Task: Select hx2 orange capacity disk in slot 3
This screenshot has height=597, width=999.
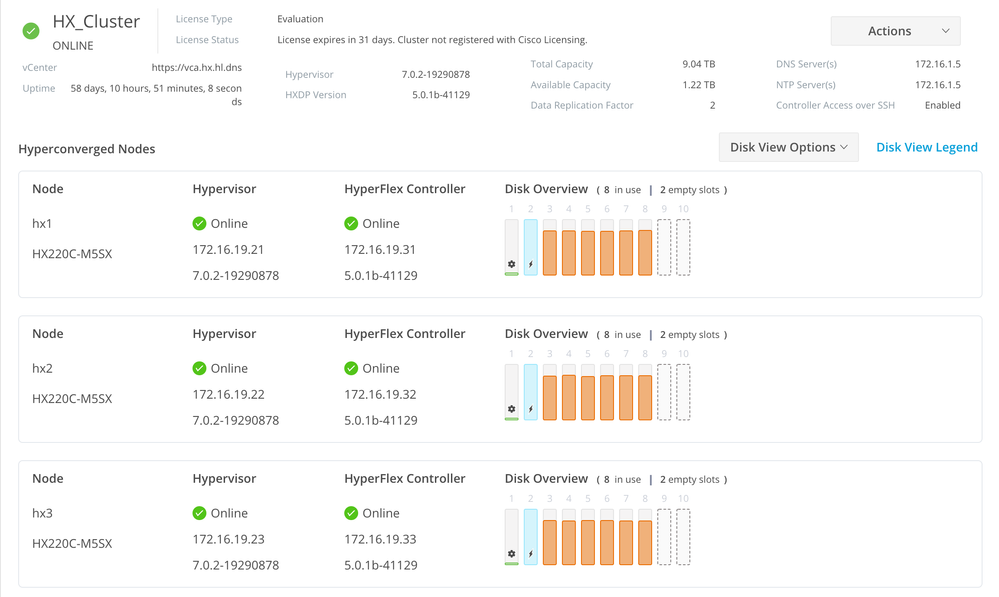Action: (550, 392)
